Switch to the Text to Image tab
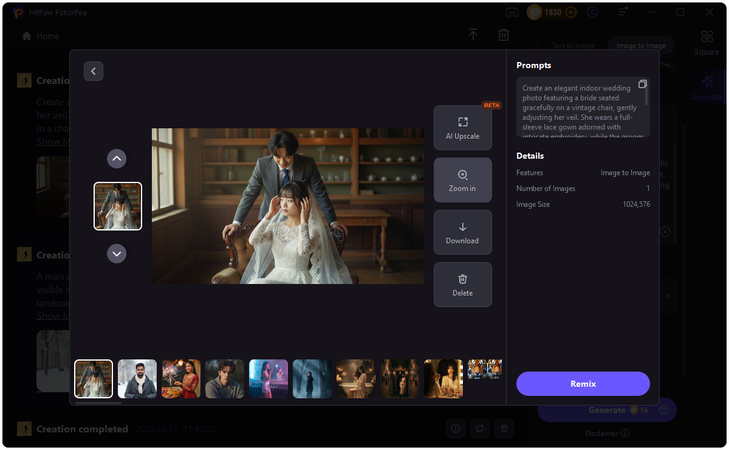 tap(573, 46)
